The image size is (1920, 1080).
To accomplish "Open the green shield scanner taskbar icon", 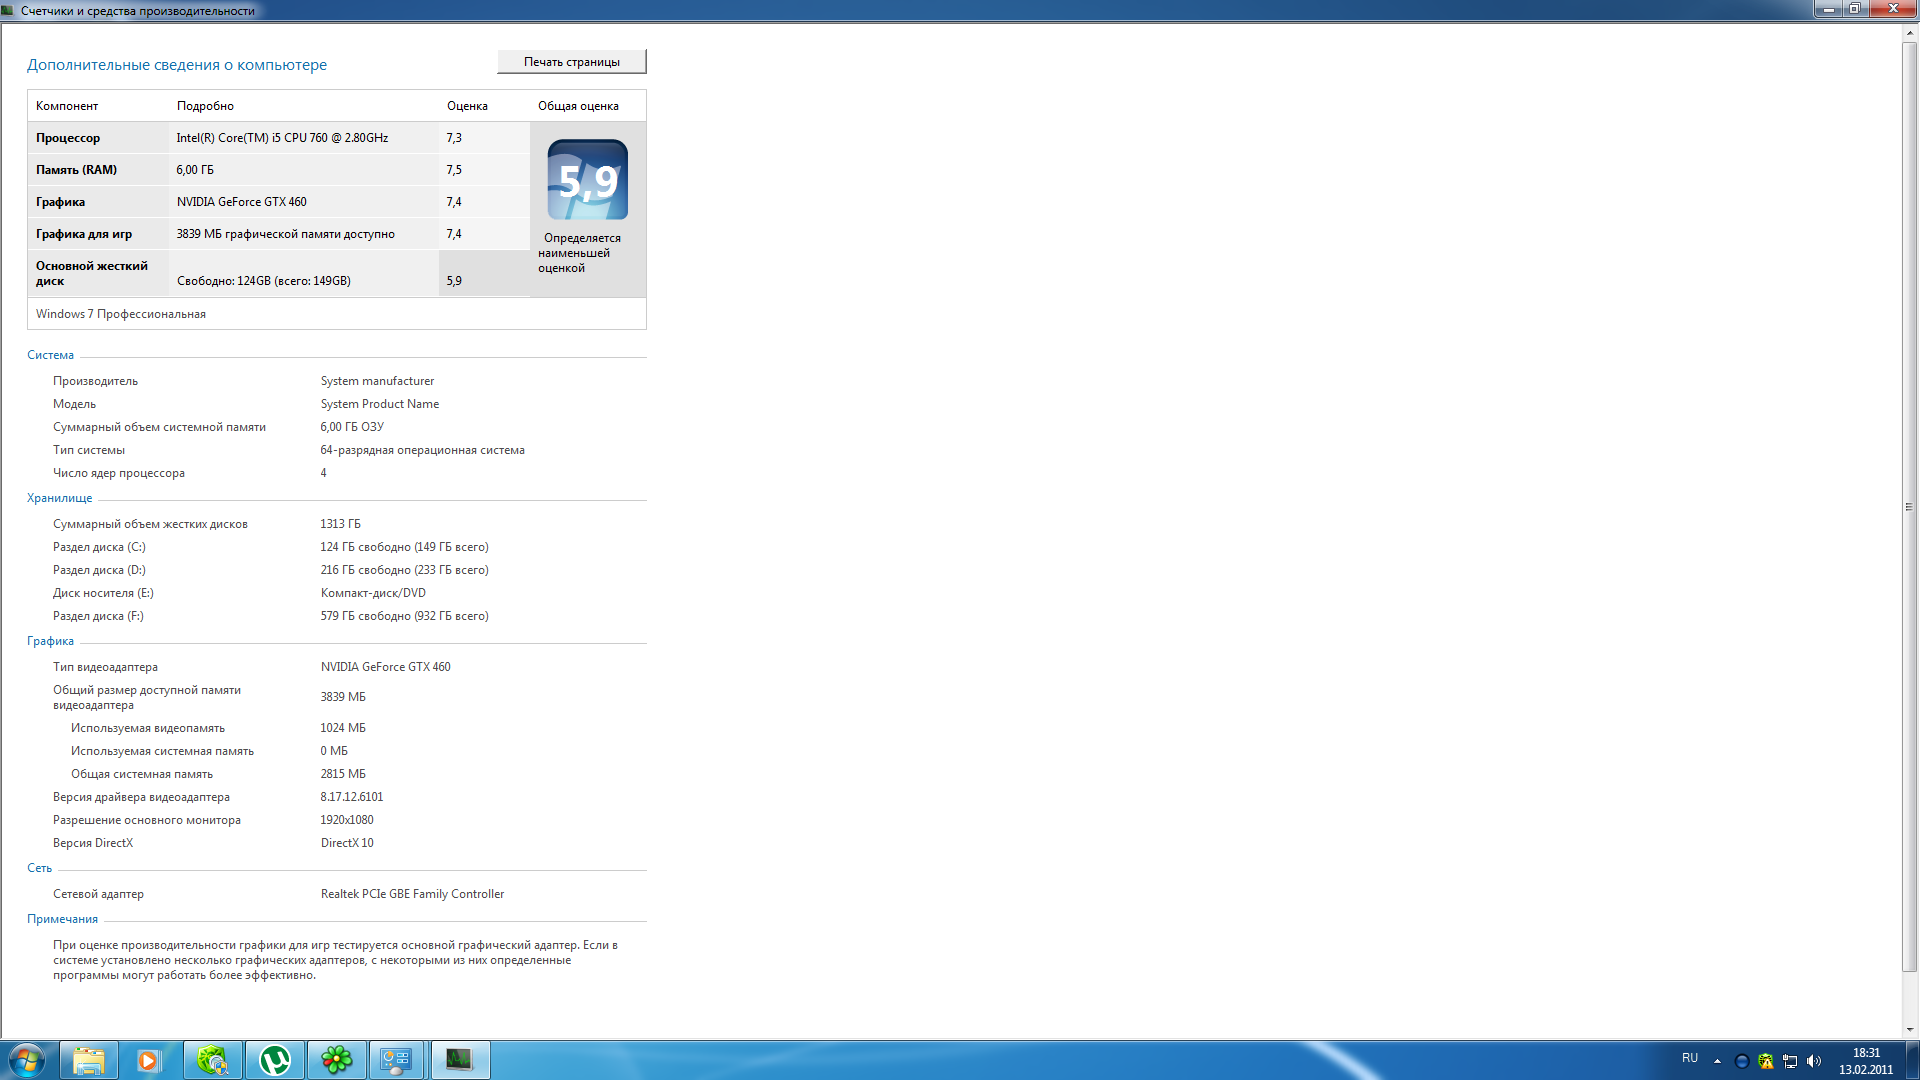I will pyautogui.click(x=213, y=1060).
